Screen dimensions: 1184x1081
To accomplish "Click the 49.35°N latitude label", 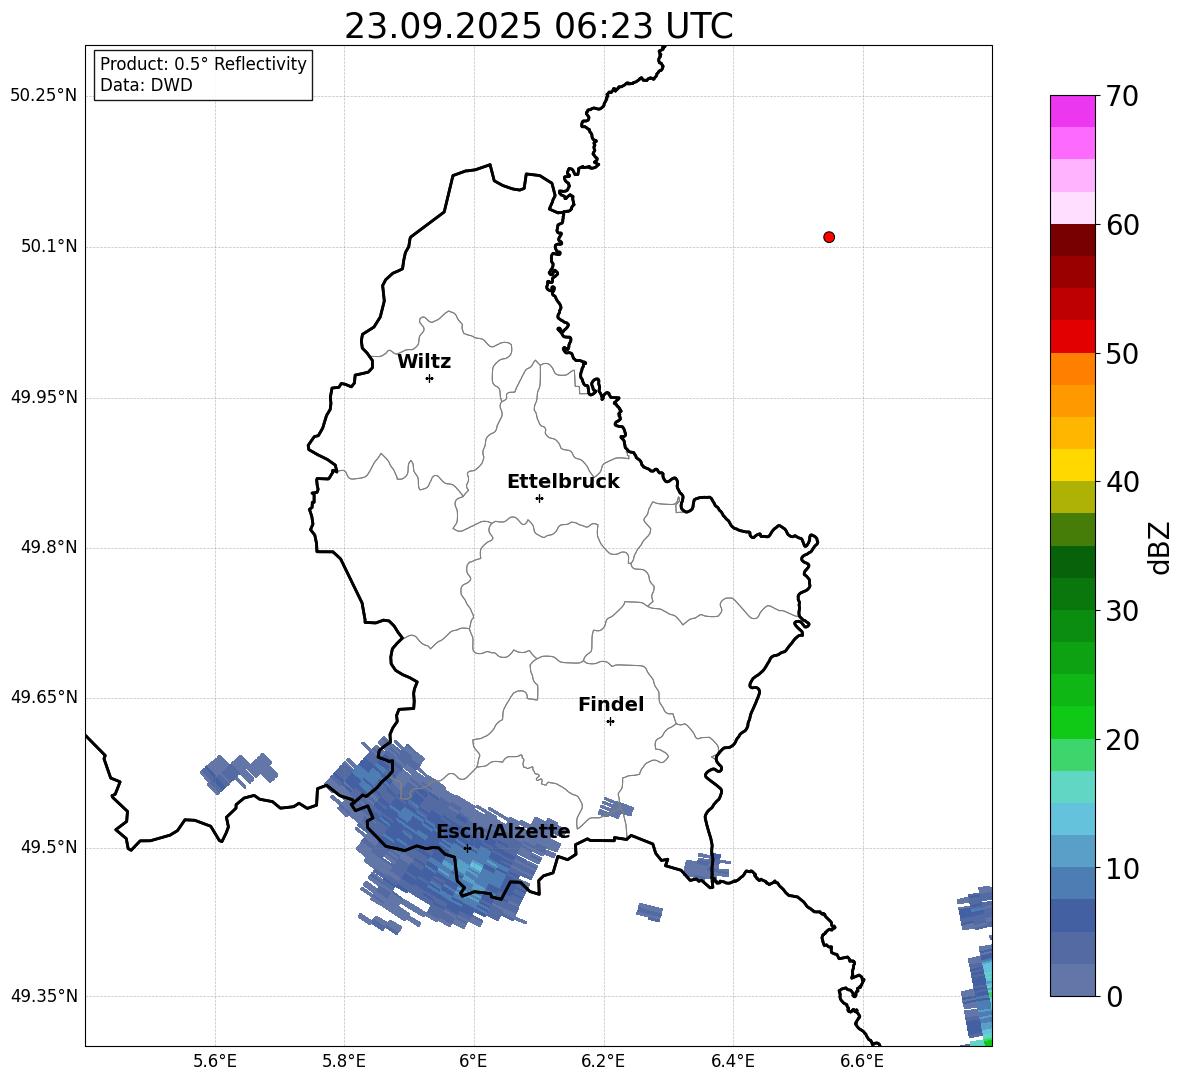I will [x=44, y=996].
